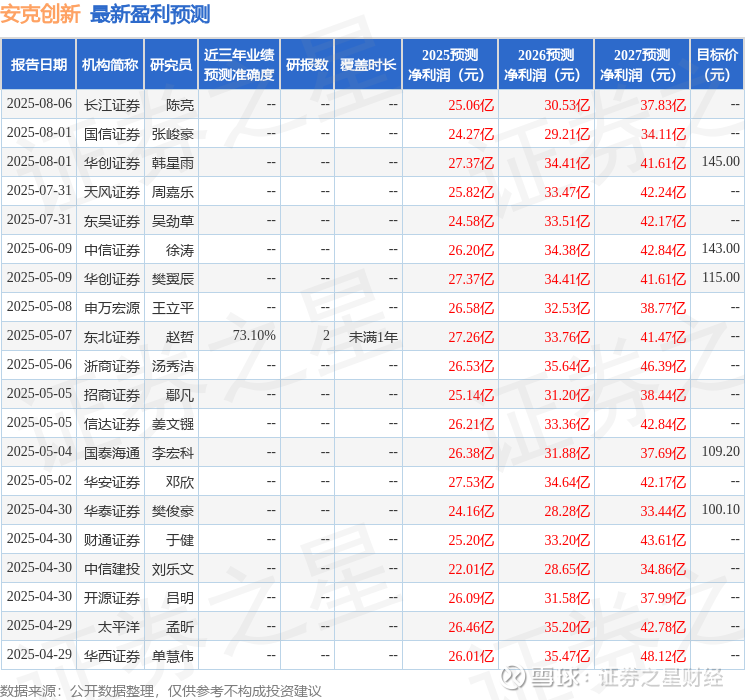The width and height of the screenshot is (745, 700).
Task: Select the 华西证券 institution cell
Action: (x=112, y=656)
